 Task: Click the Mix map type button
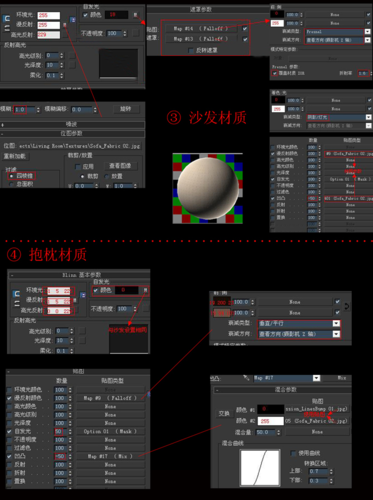tap(342, 378)
